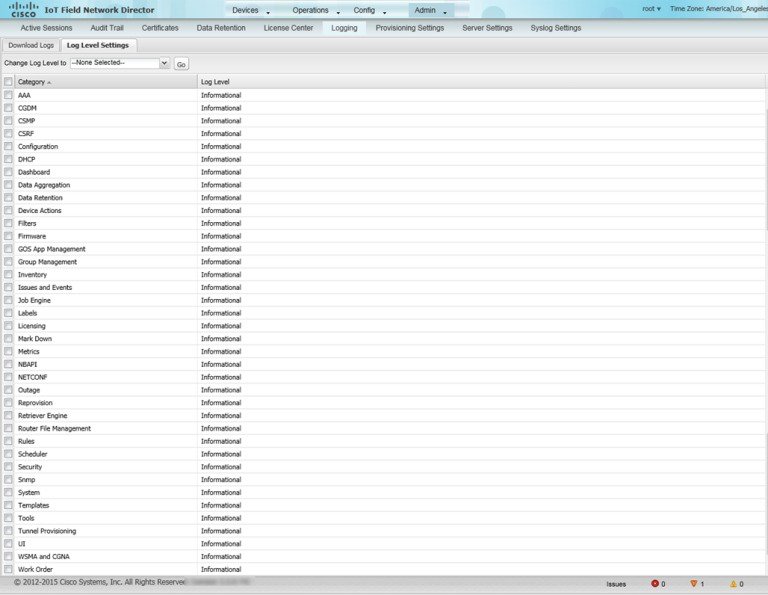Select the Log Level Settings tab
Viewport: 768px width, 595px height.
(x=98, y=45)
